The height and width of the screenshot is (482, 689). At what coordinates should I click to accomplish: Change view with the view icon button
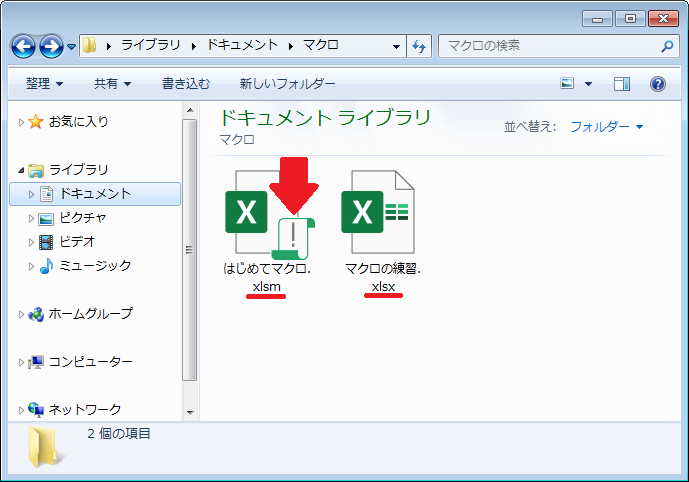[567, 83]
